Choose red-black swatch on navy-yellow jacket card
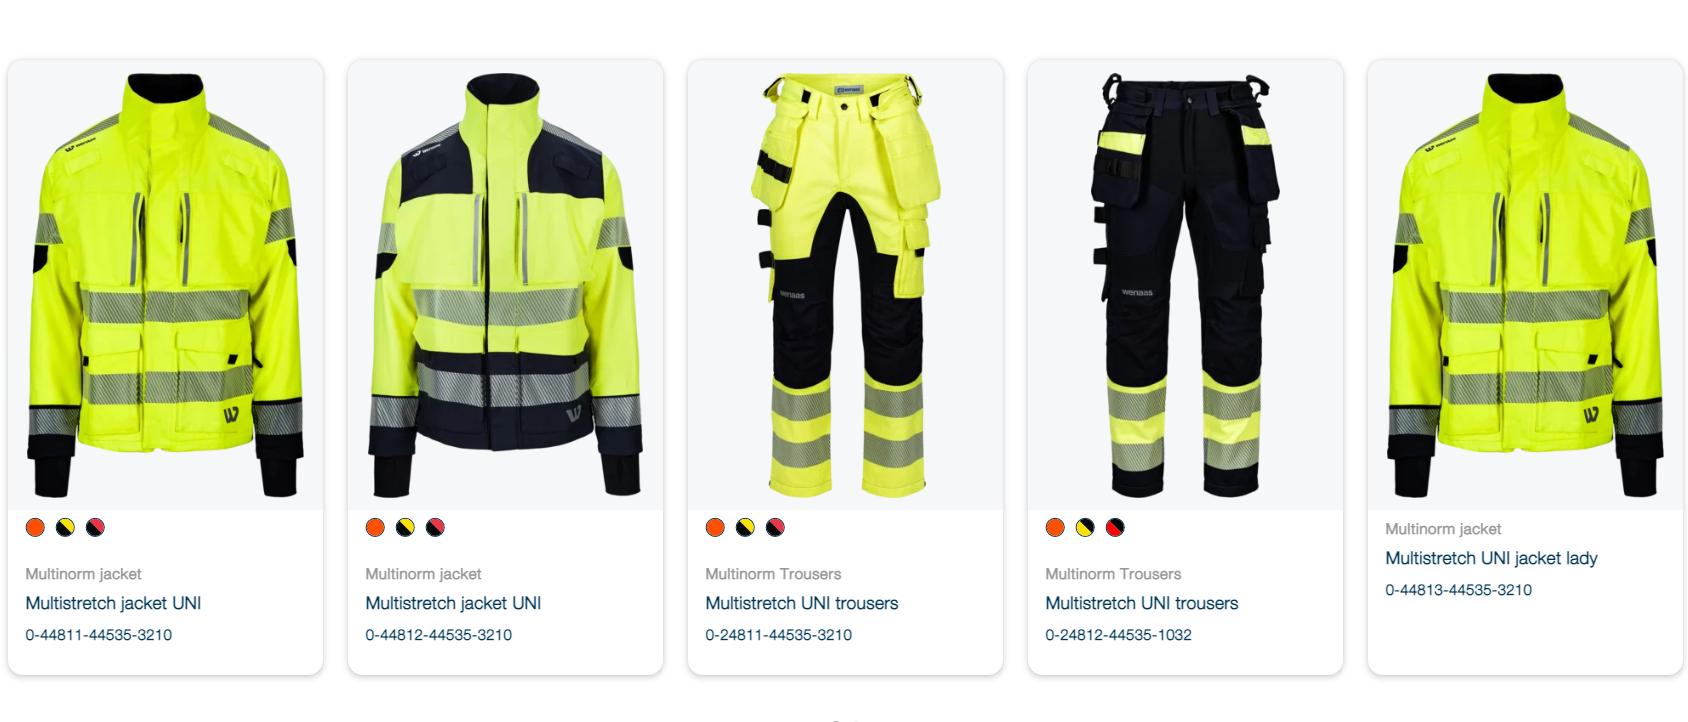 click(x=435, y=528)
